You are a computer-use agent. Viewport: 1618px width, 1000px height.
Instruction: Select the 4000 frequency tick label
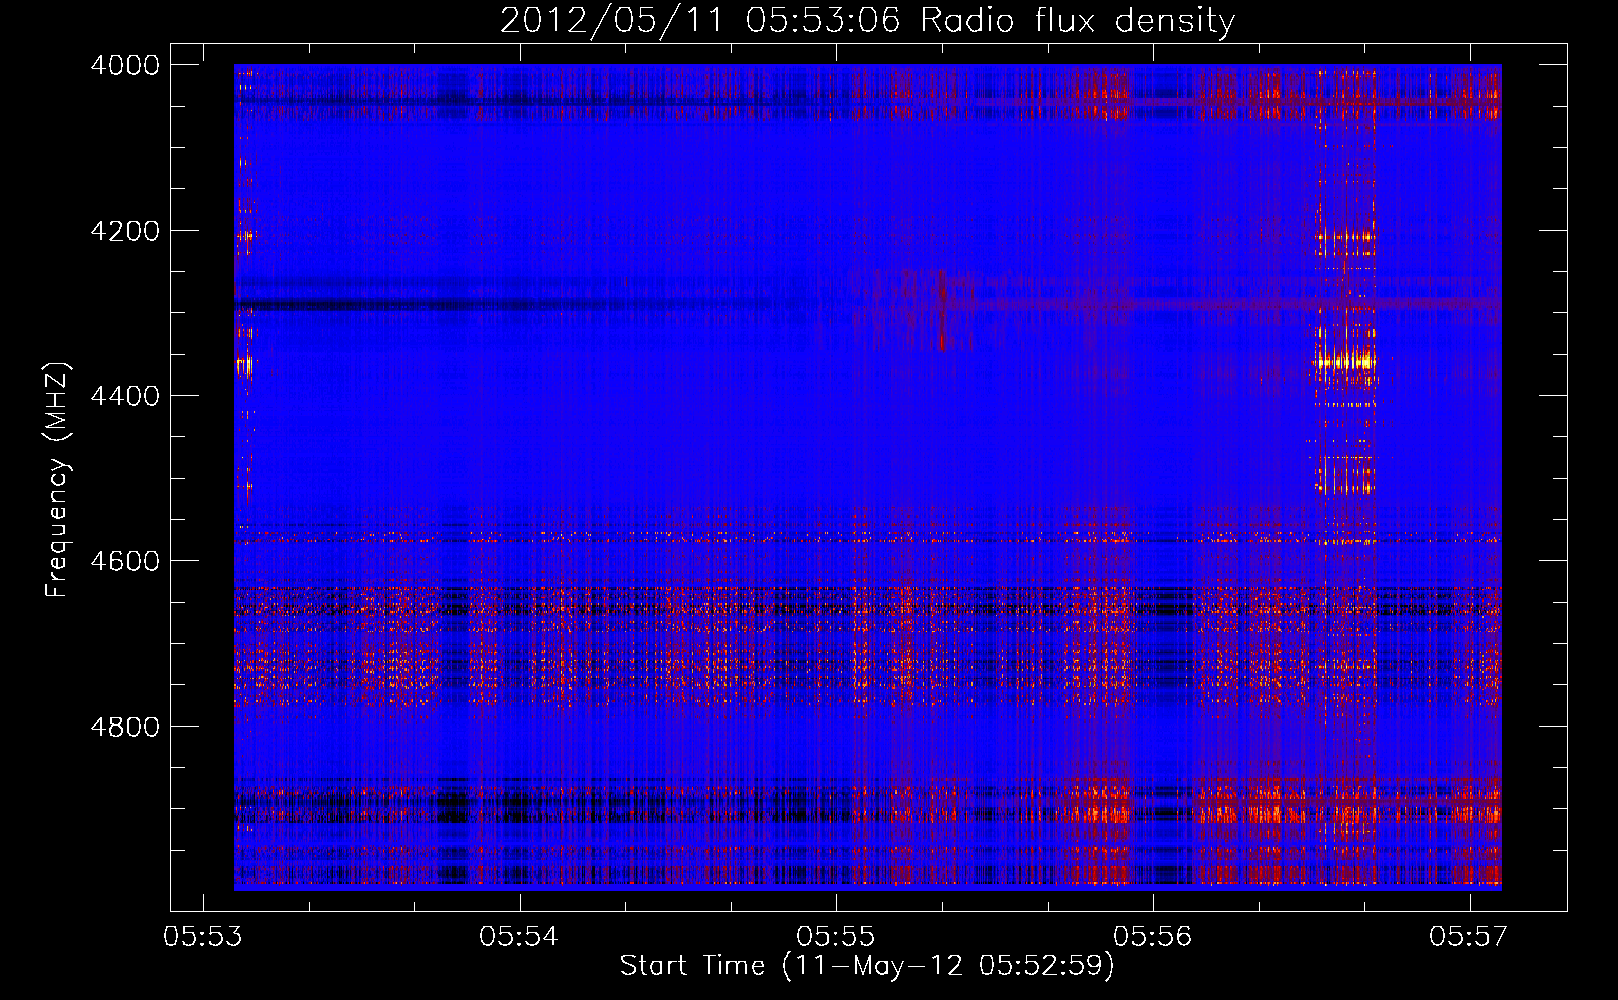[x=125, y=65]
